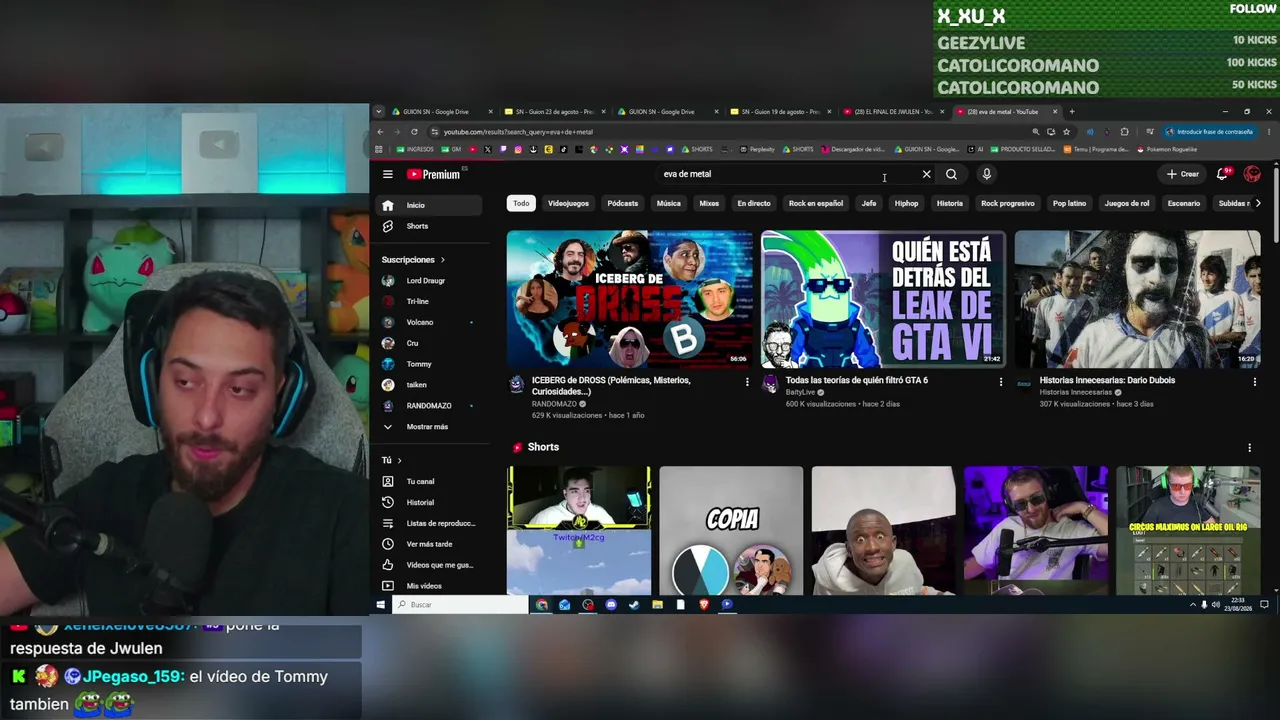
Task: Open the GTA VI leak video thumbnail
Action: pos(884,299)
